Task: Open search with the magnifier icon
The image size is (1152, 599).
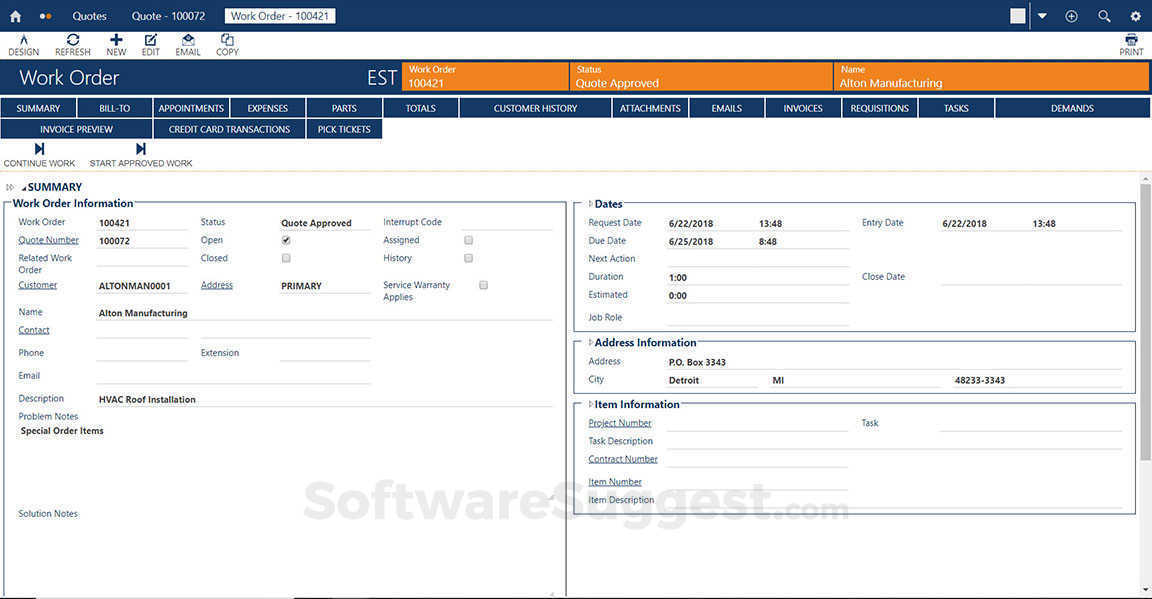Action: [1103, 16]
